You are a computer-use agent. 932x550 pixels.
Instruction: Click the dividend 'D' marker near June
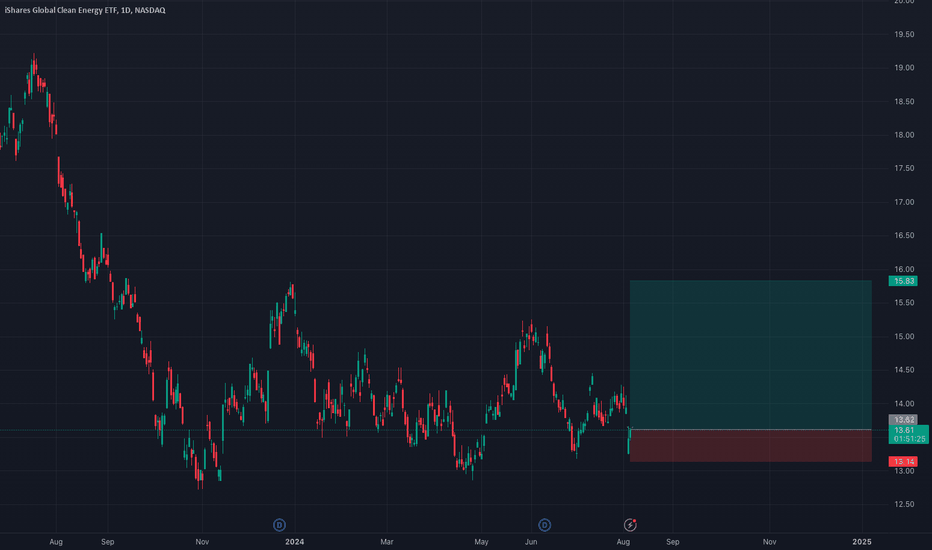pyautogui.click(x=544, y=525)
